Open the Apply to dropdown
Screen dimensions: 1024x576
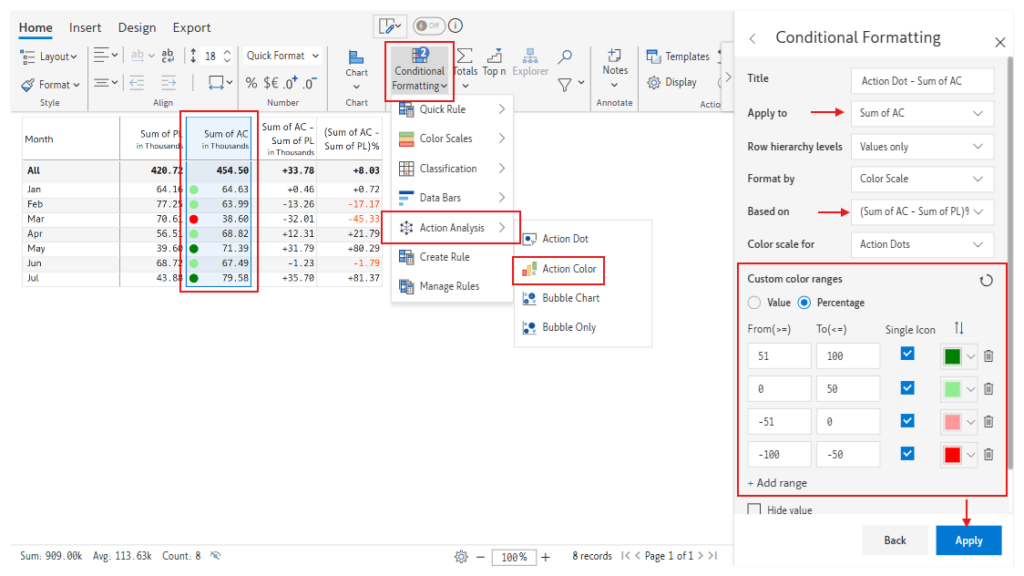click(922, 114)
